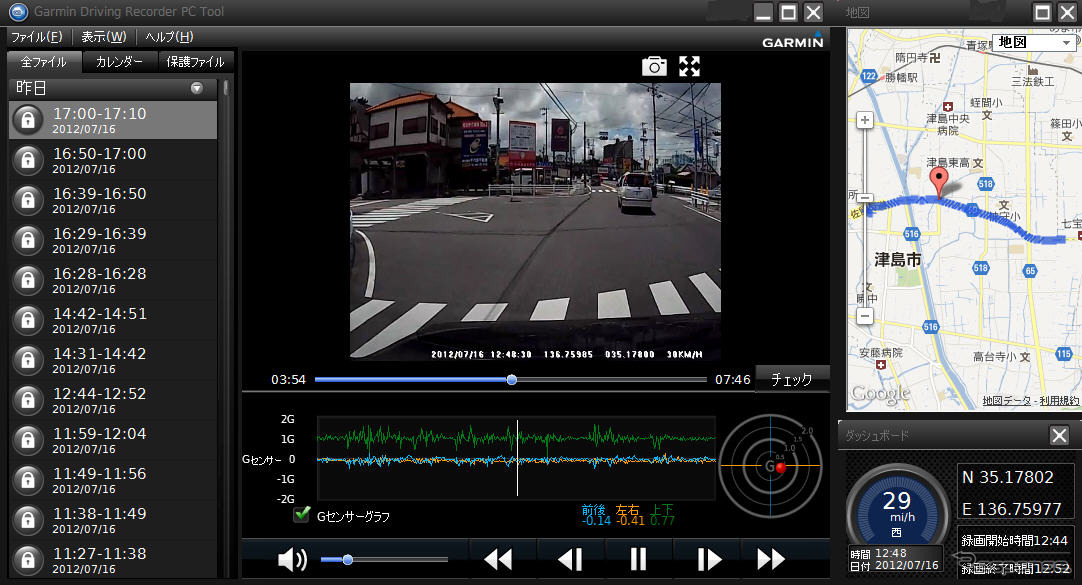The width and height of the screenshot is (1082, 585).
Task: Step back one frame
Action: point(569,559)
